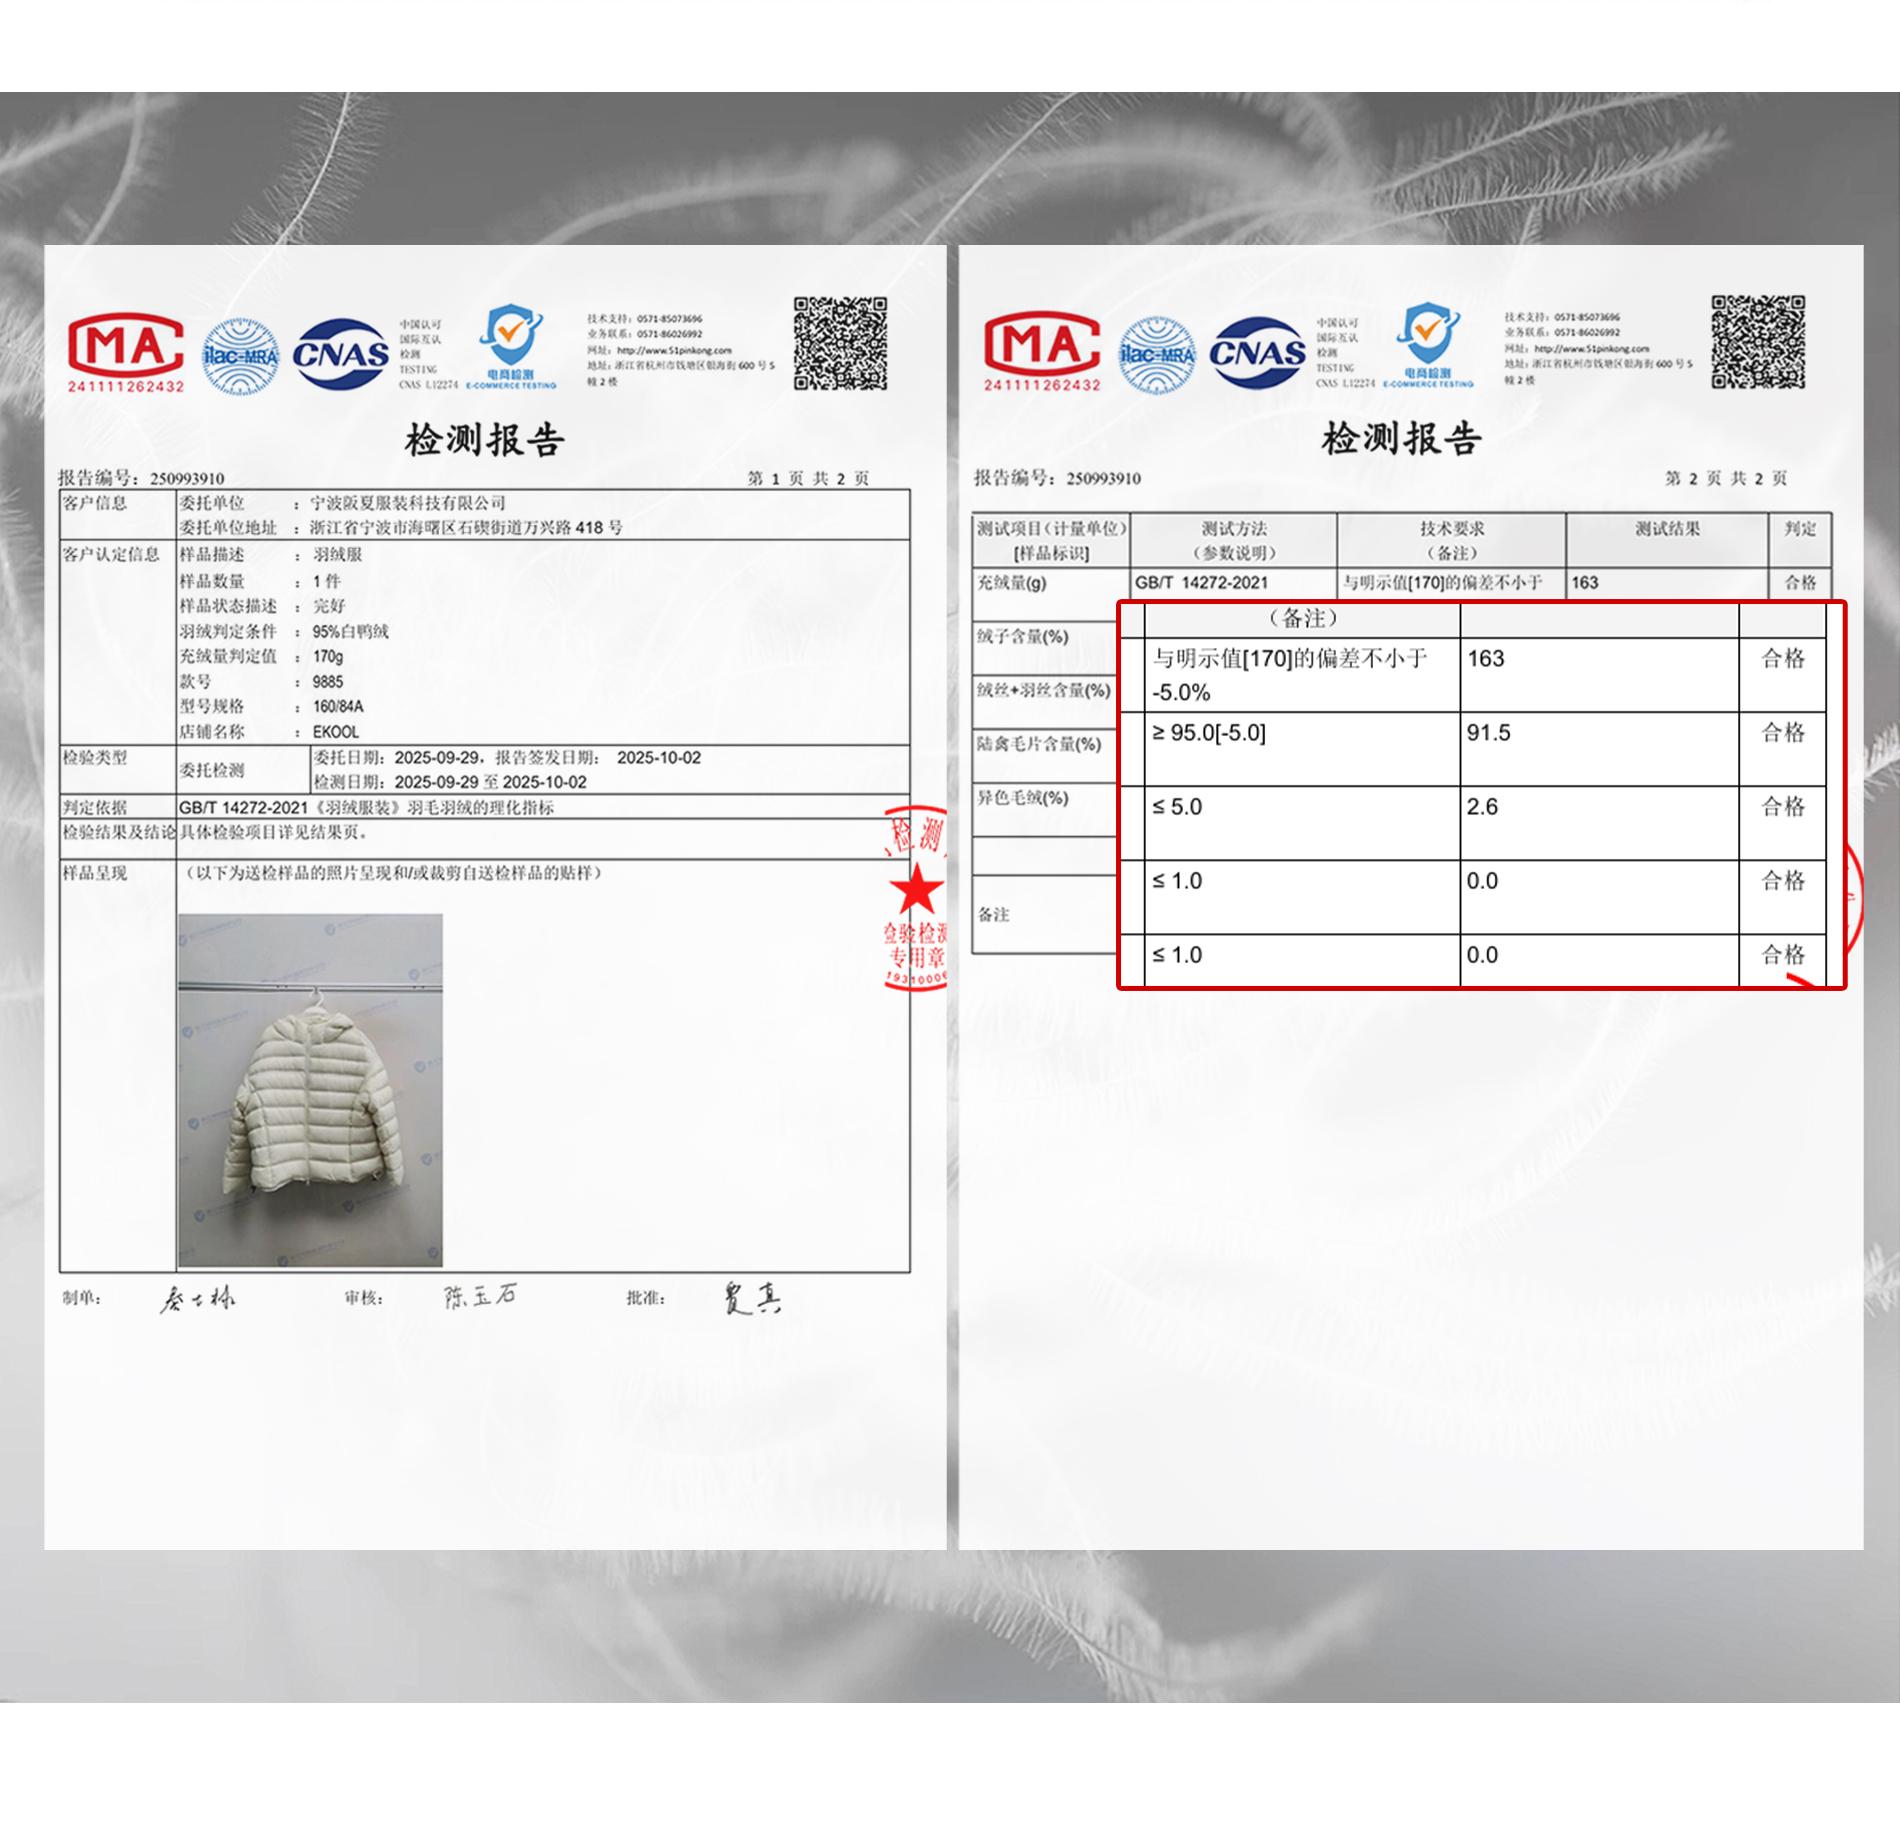
Task: Click the CMA logo on report page 2
Action: tap(1042, 352)
